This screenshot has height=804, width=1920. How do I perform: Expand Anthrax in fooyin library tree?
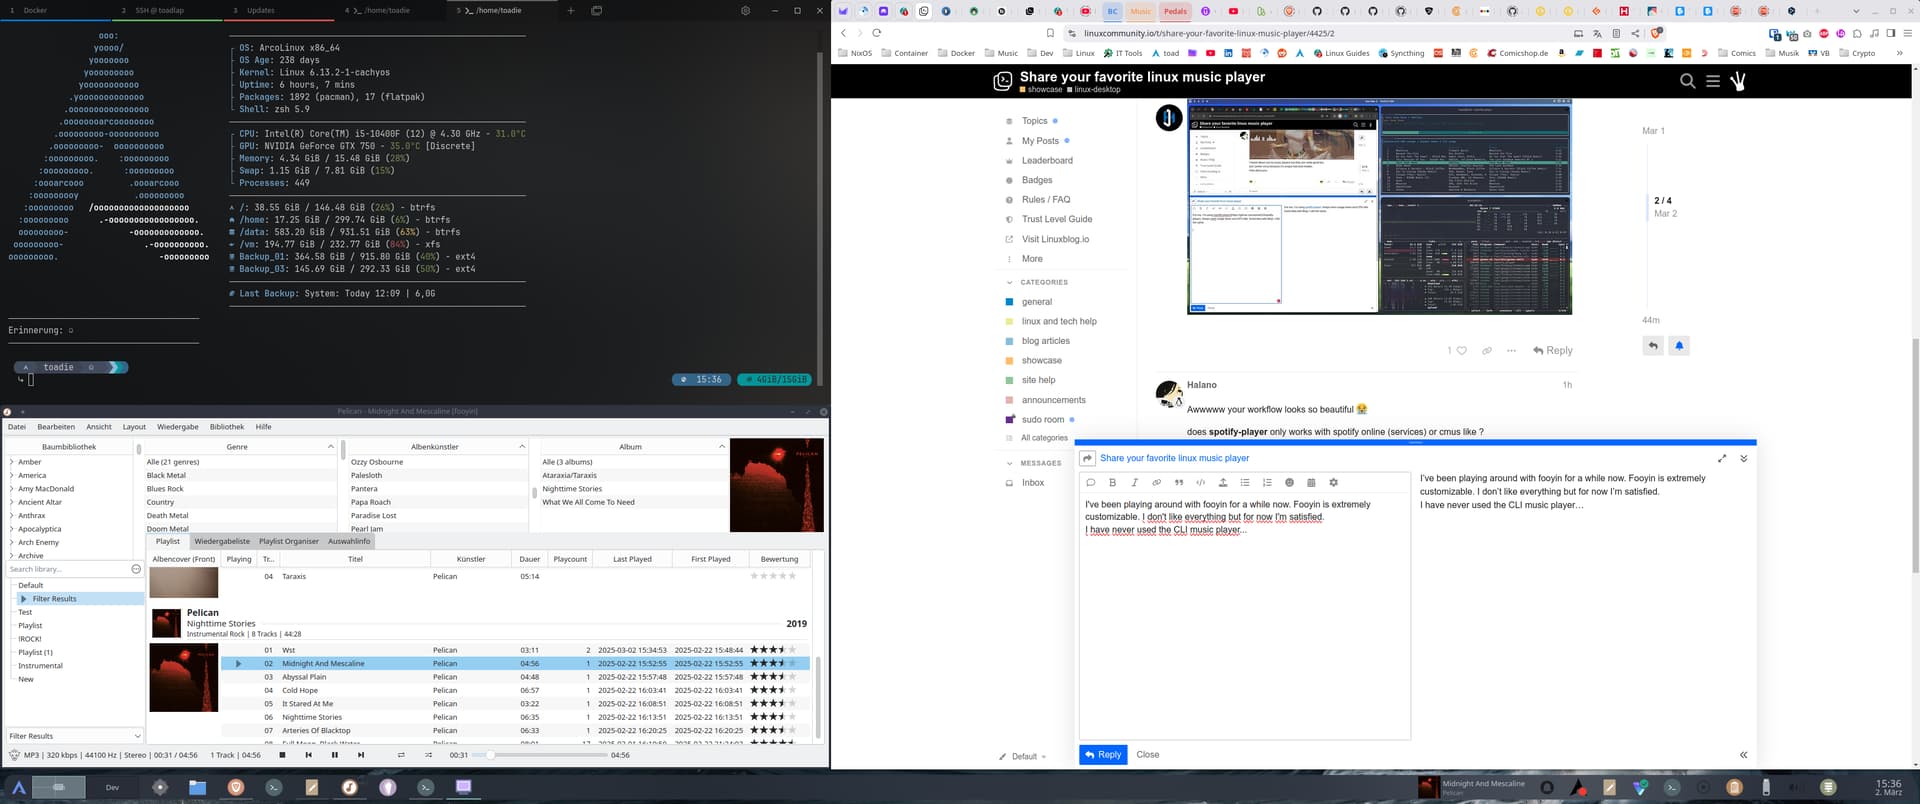12,515
